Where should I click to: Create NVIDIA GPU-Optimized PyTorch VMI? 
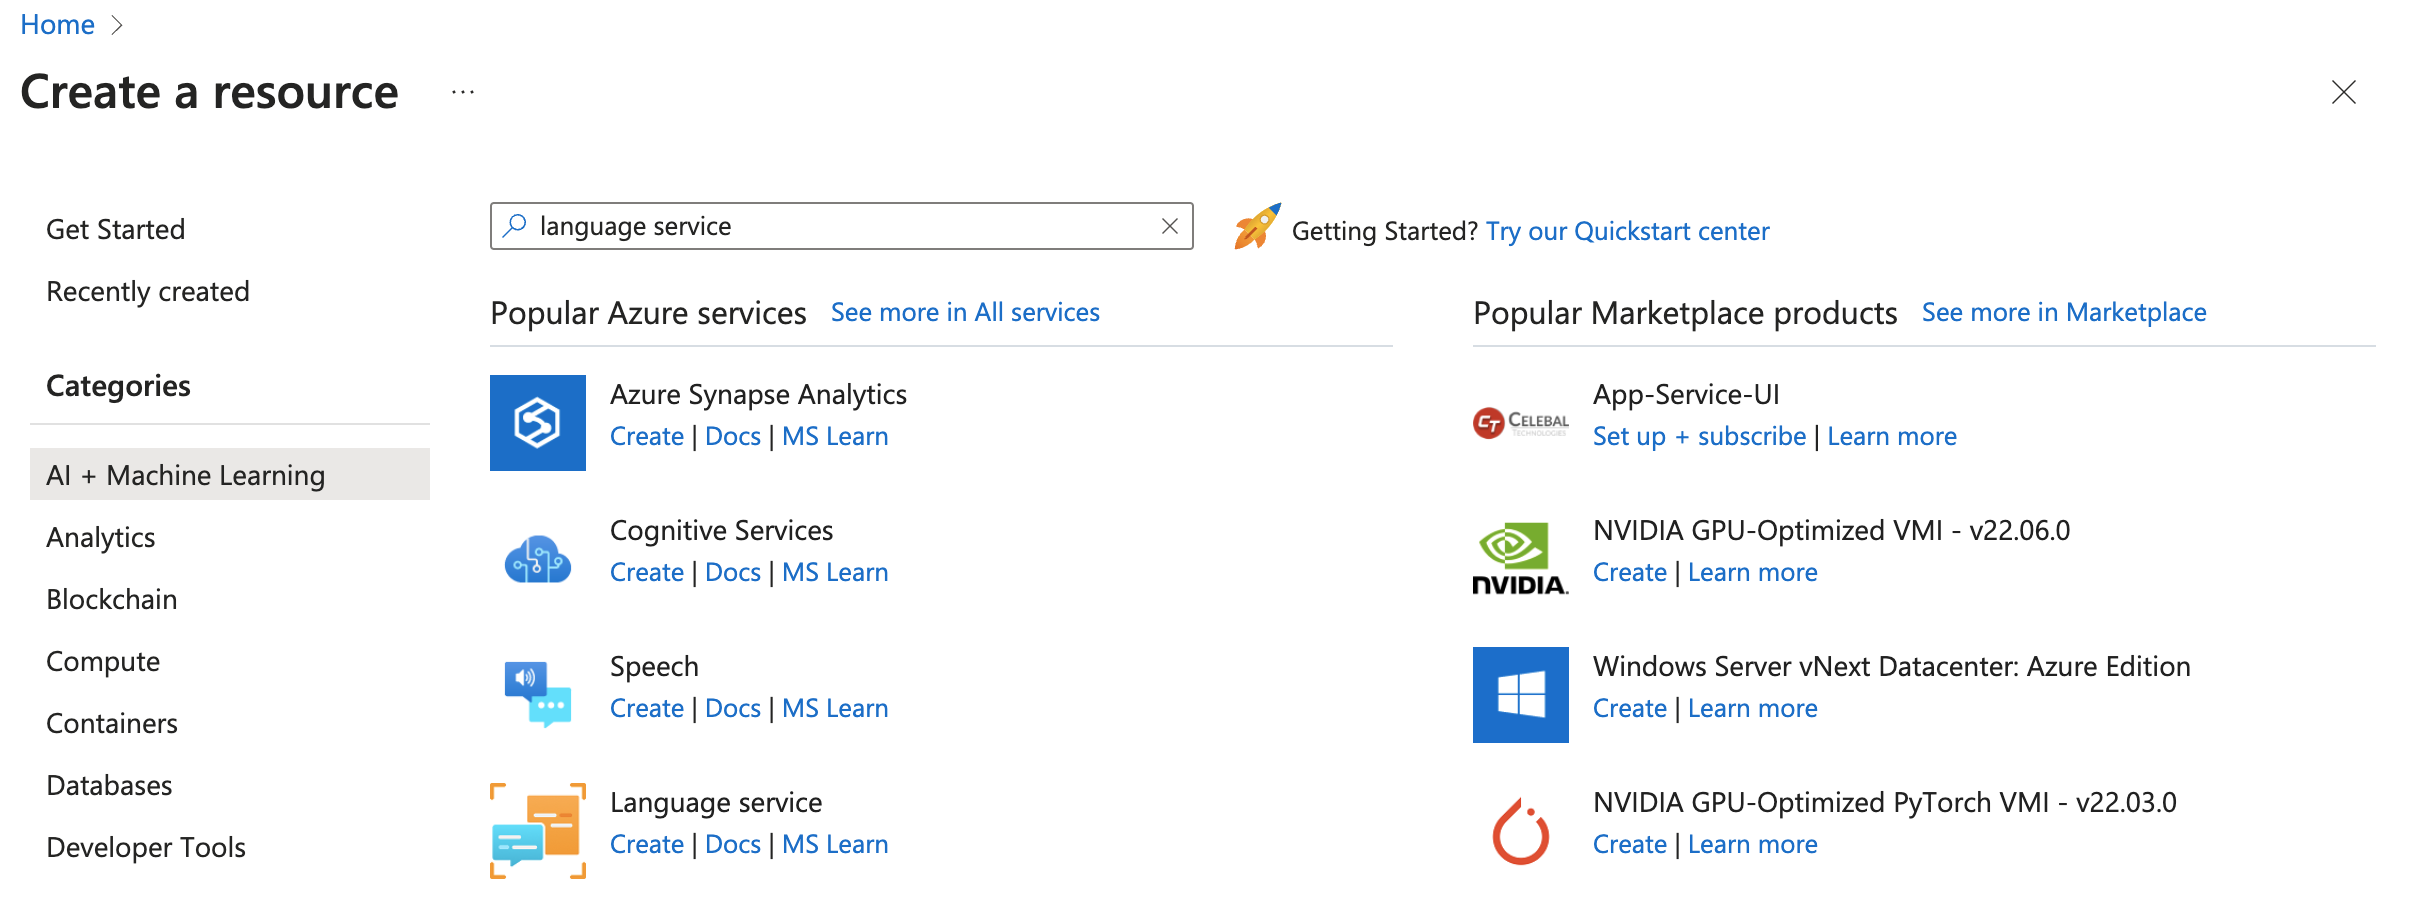click(1629, 844)
